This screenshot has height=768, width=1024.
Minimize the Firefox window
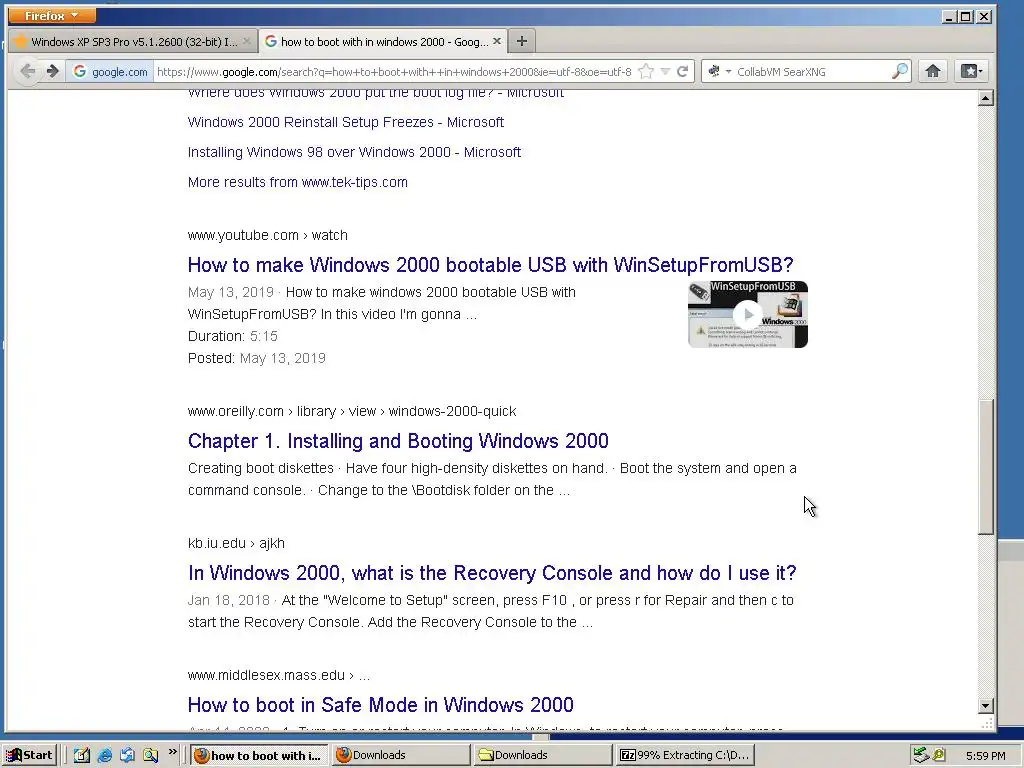point(949,16)
